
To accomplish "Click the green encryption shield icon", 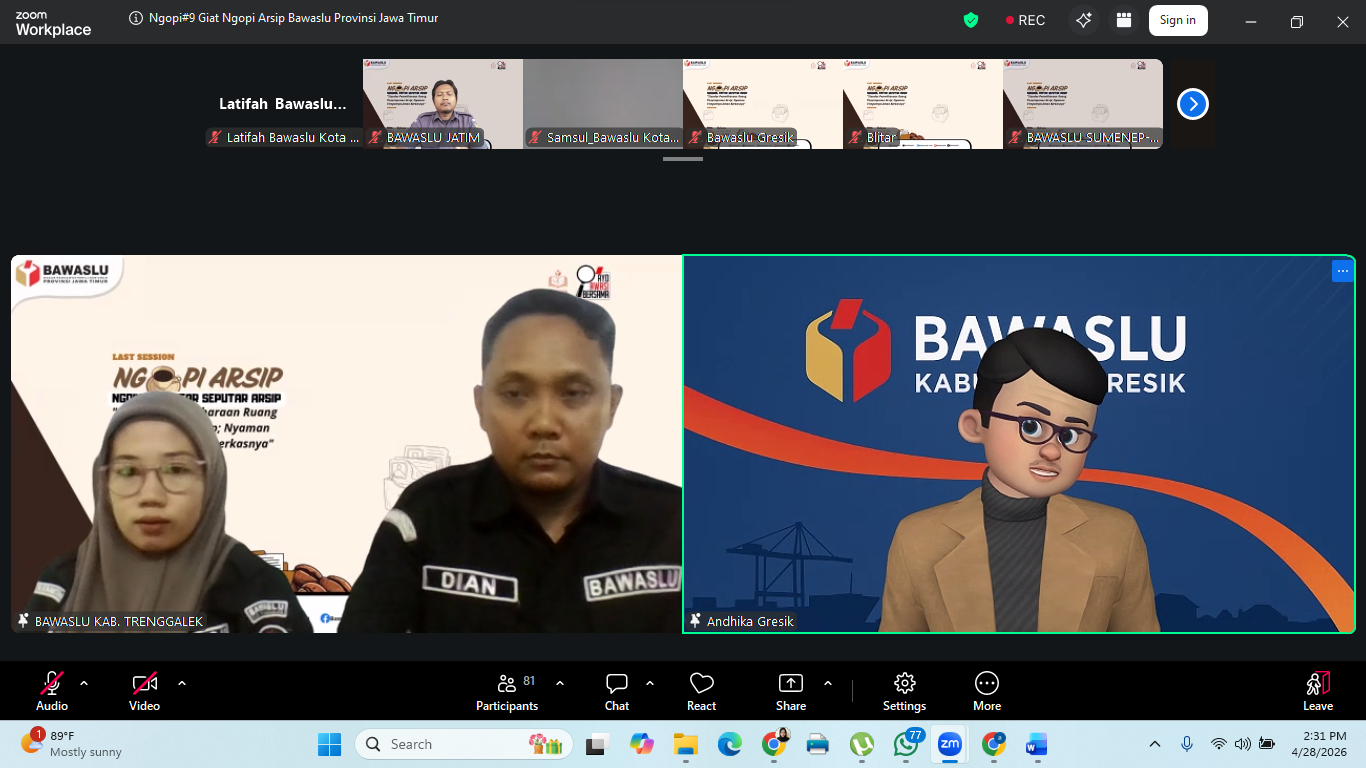I will 970,20.
